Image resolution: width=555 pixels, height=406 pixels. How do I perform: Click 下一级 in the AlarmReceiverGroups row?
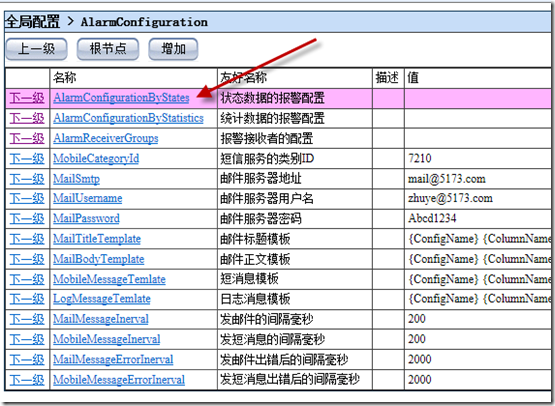click(x=27, y=138)
